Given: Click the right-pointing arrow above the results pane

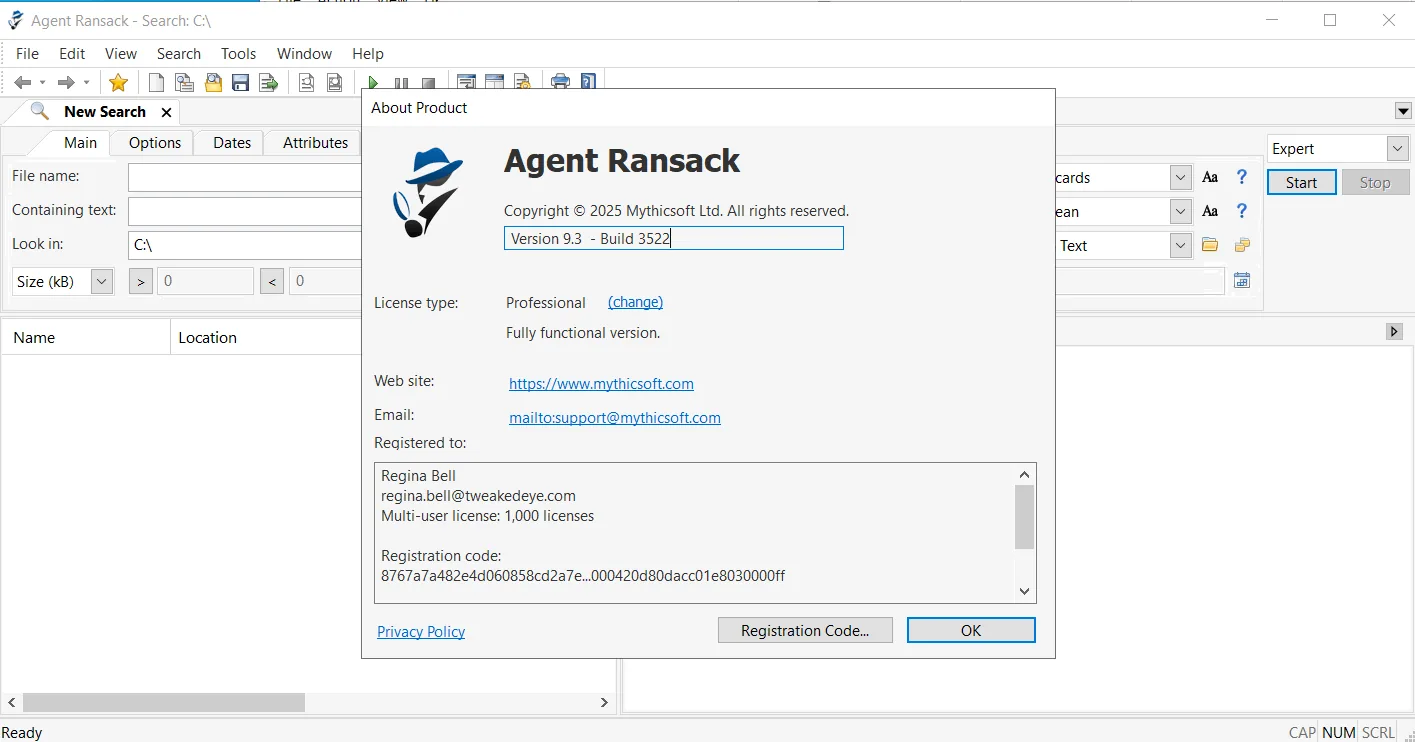Looking at the screenshot, I should click(x=1394, y=332).
